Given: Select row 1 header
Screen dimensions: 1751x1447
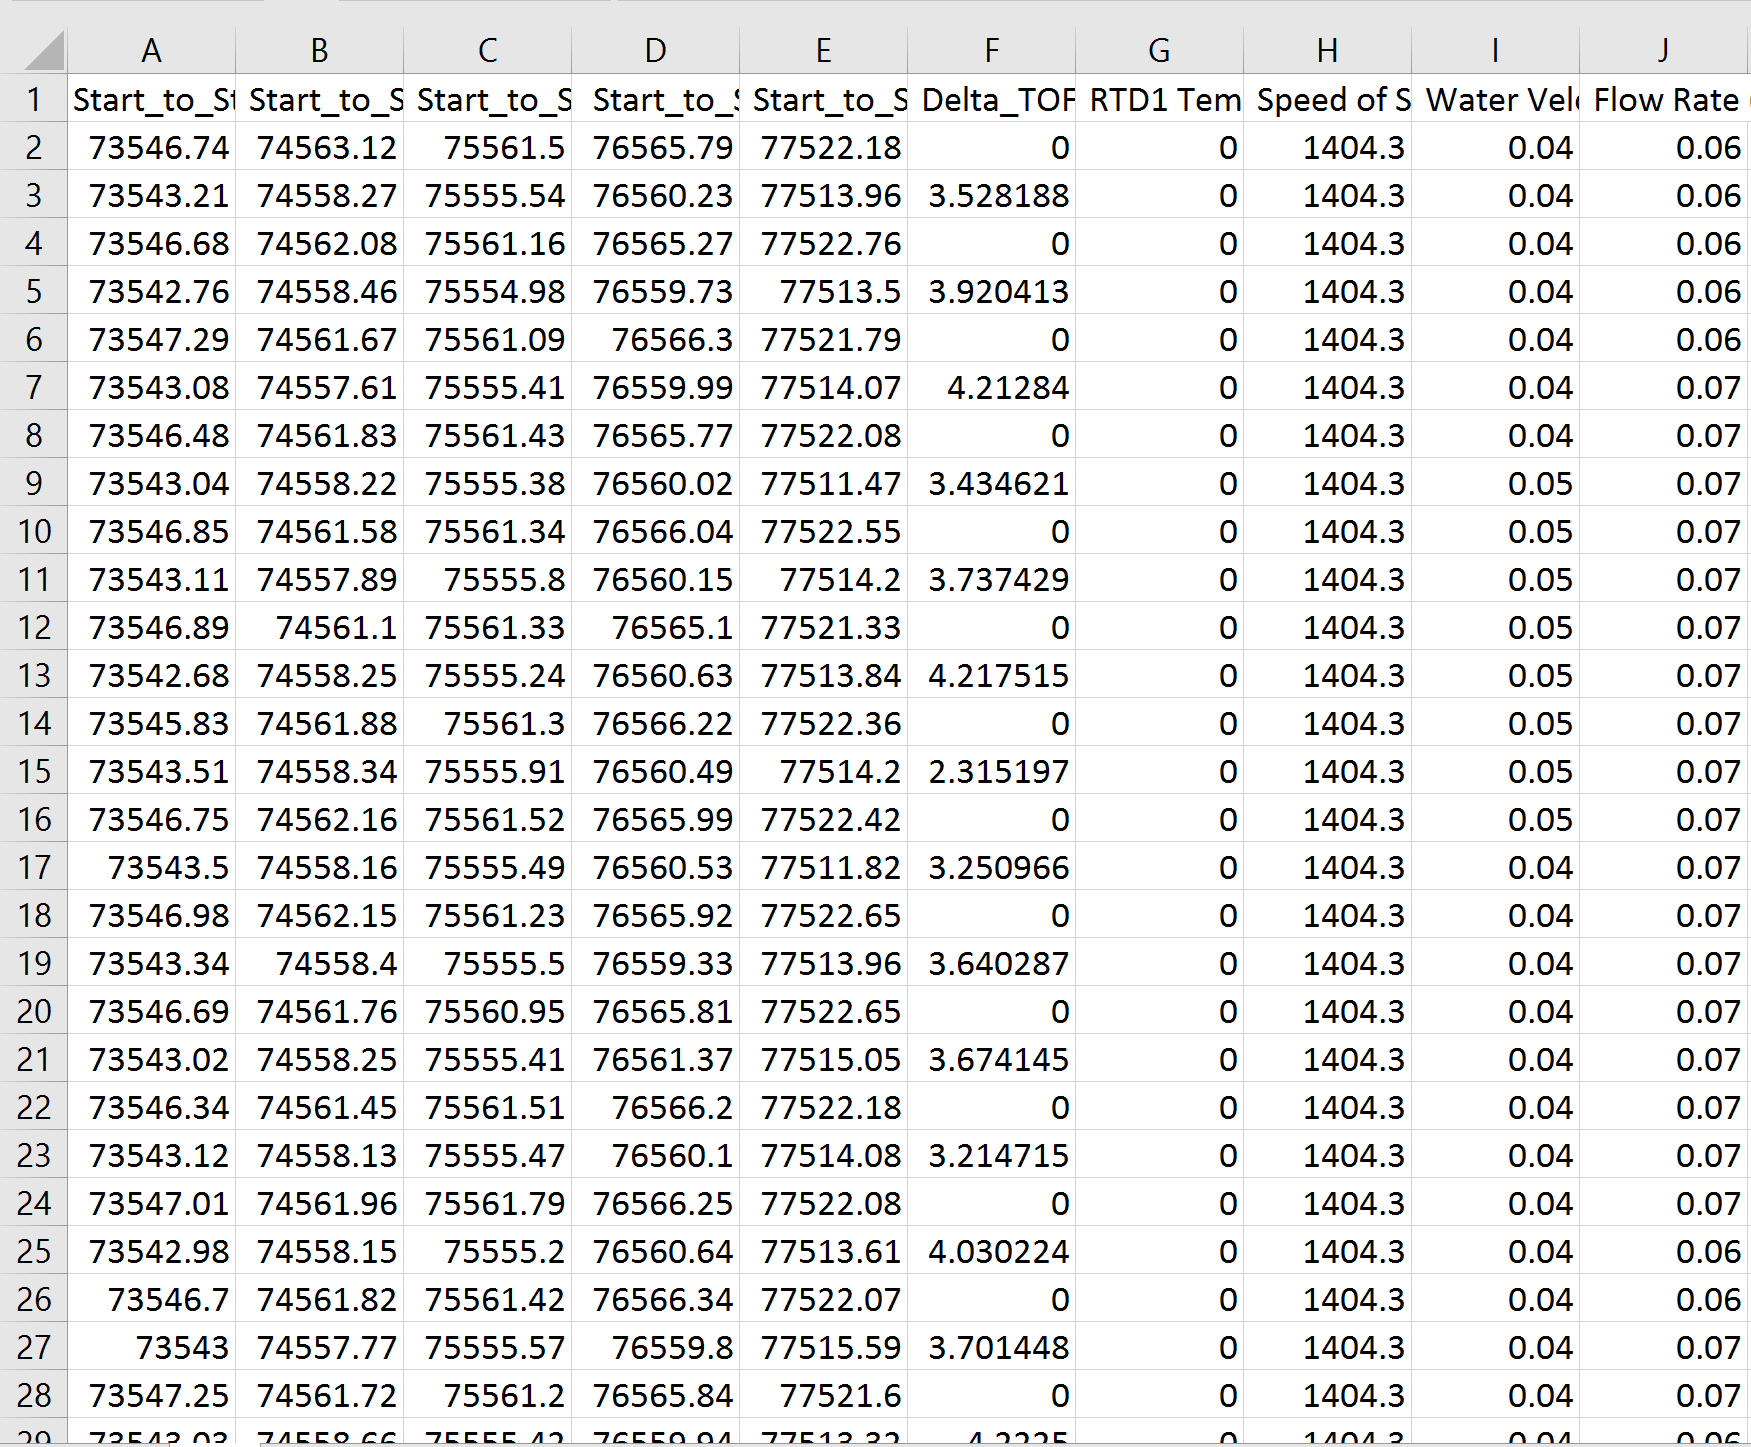Looking at the screenshot, I should pos(33,99).
